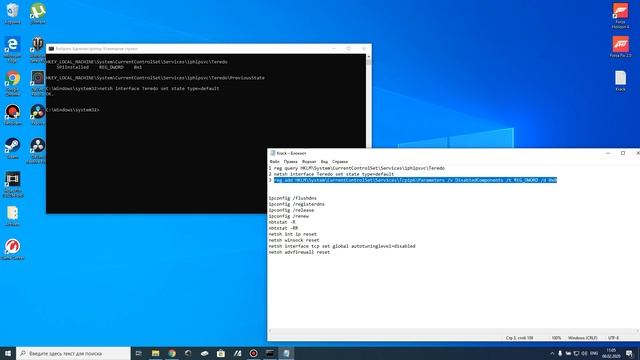Click the 'netsh winsock reset' line
The image size is (640, 360).
point(294,240)
